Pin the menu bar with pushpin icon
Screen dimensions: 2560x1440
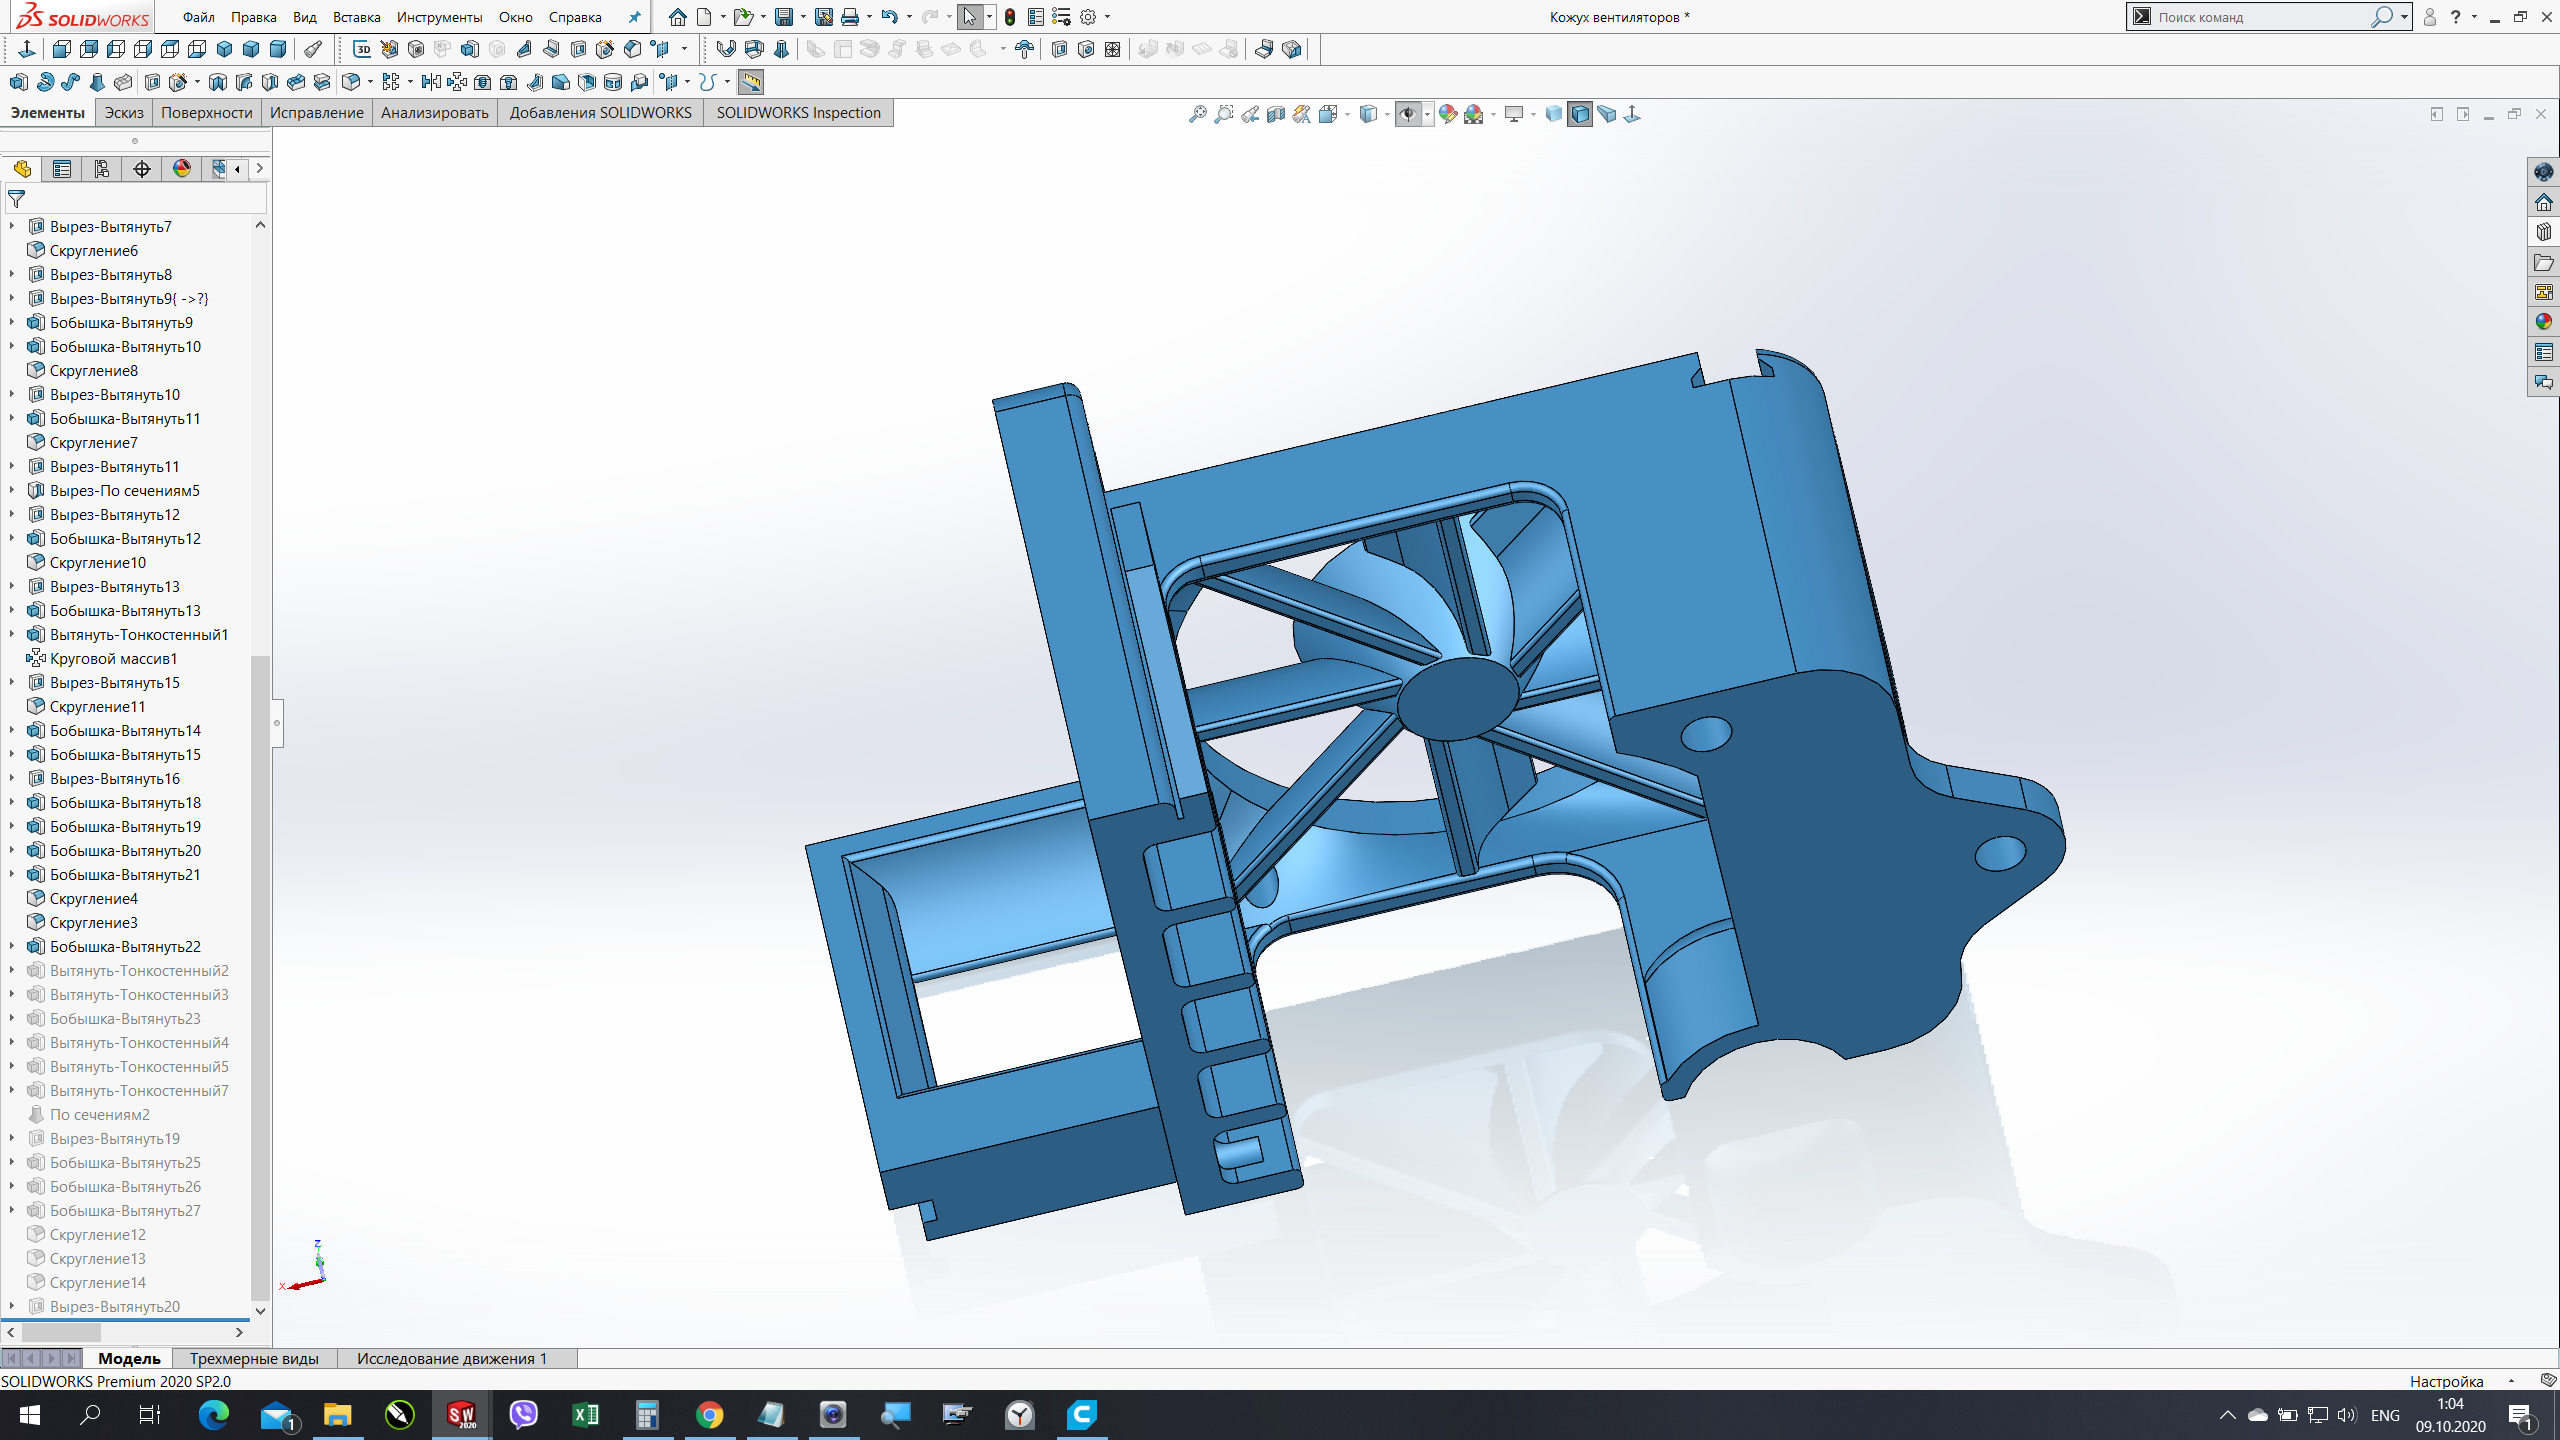[x=634, y=17]
